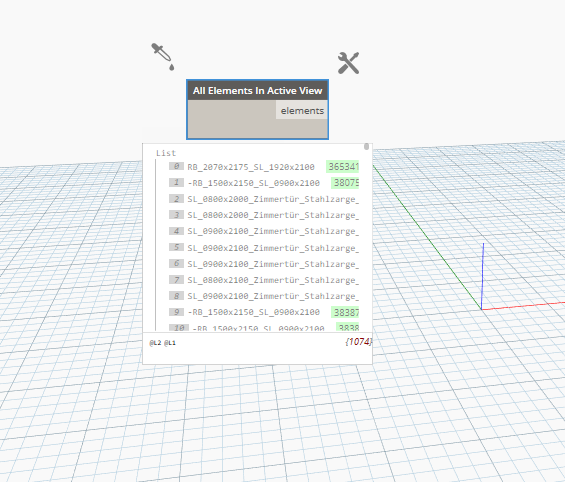Expand the List root in the preview

click(166, 153)
